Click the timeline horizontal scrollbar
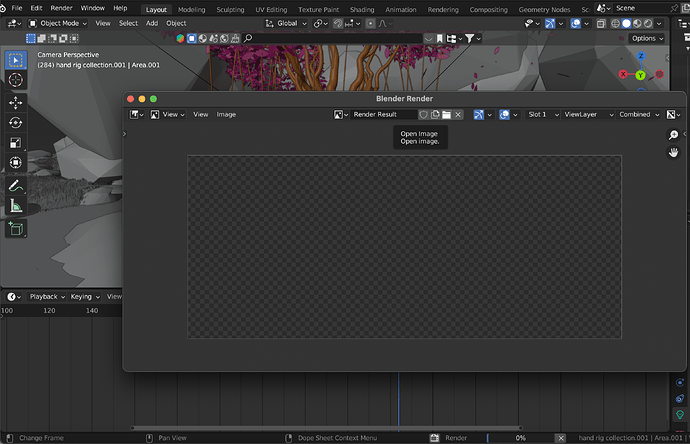 (327, 428)
